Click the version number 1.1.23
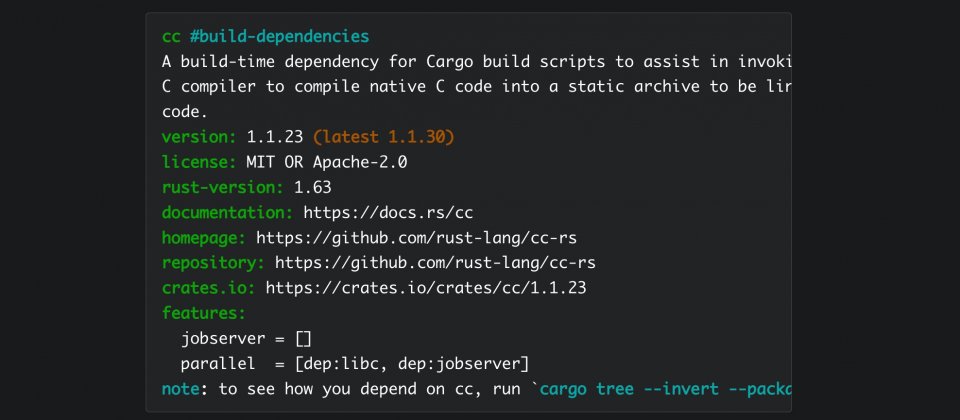 (x=275, y=137)
